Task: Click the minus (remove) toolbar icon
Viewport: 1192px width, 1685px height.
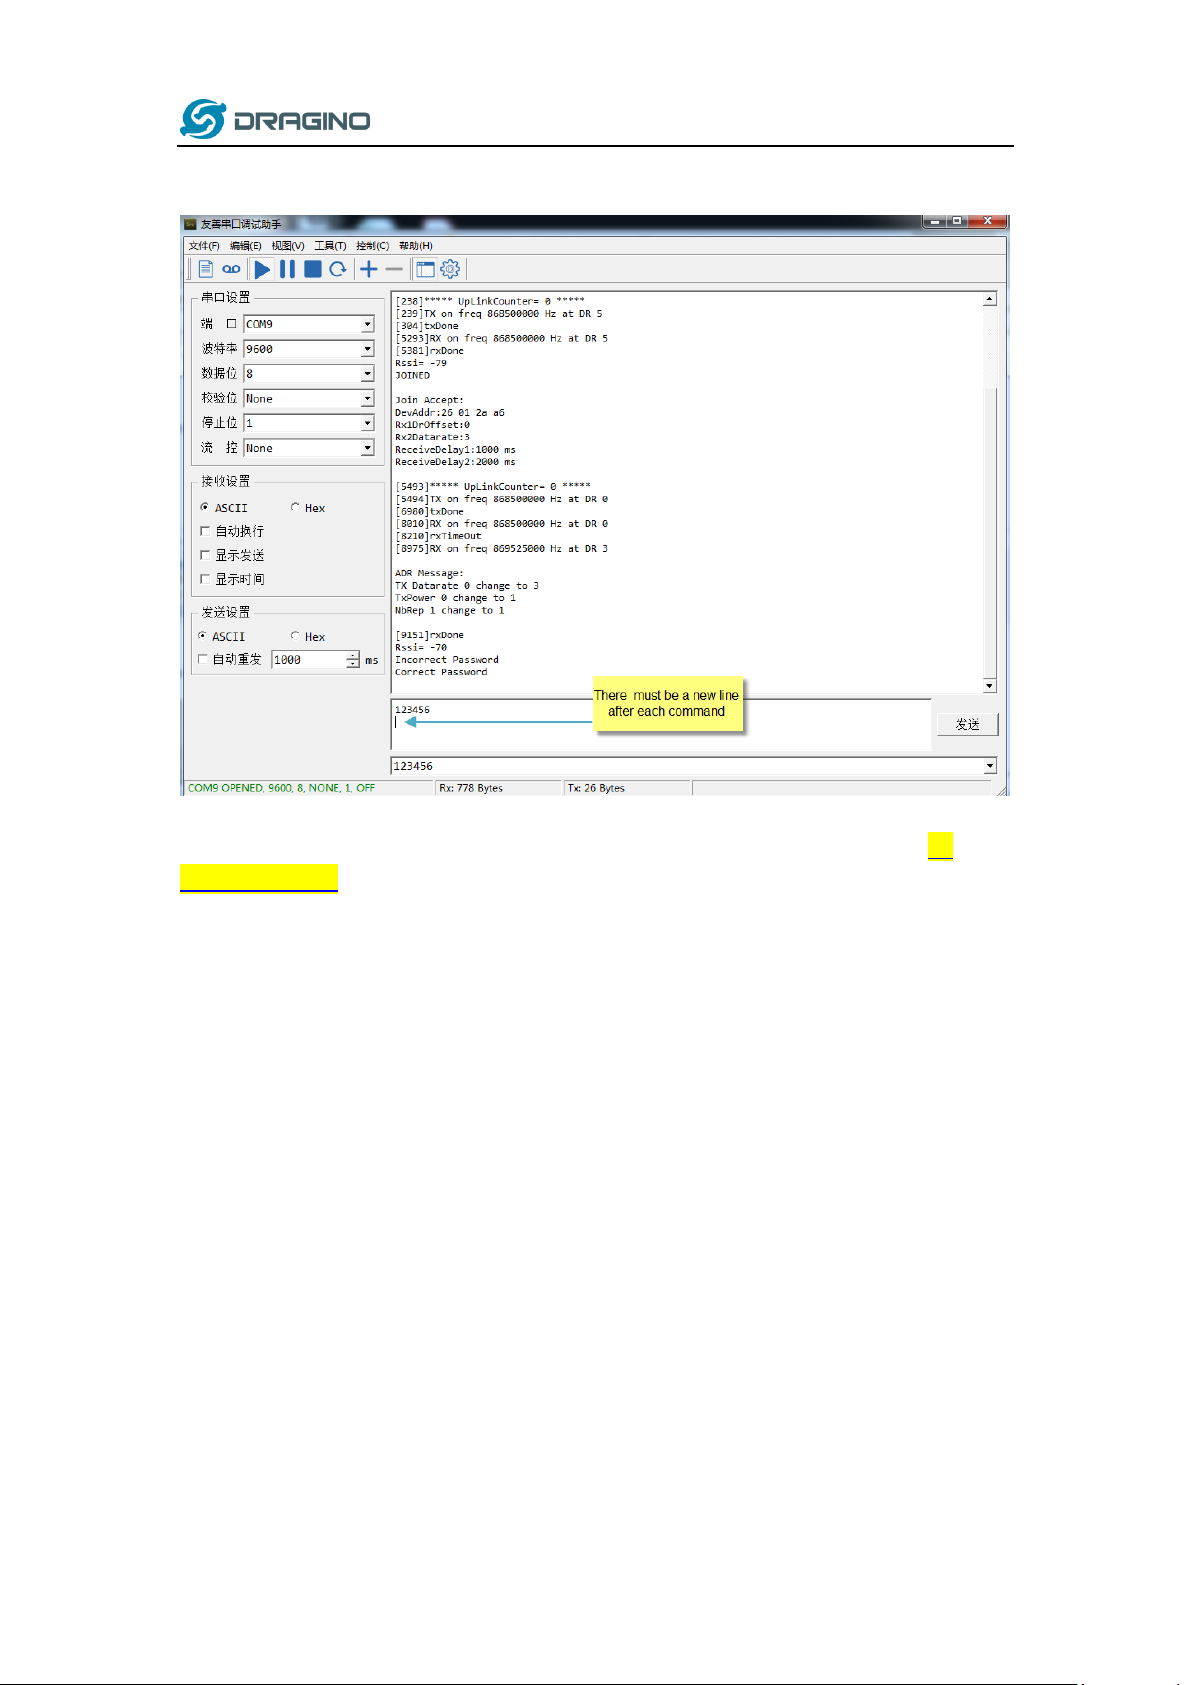Action: coord(394,269)
